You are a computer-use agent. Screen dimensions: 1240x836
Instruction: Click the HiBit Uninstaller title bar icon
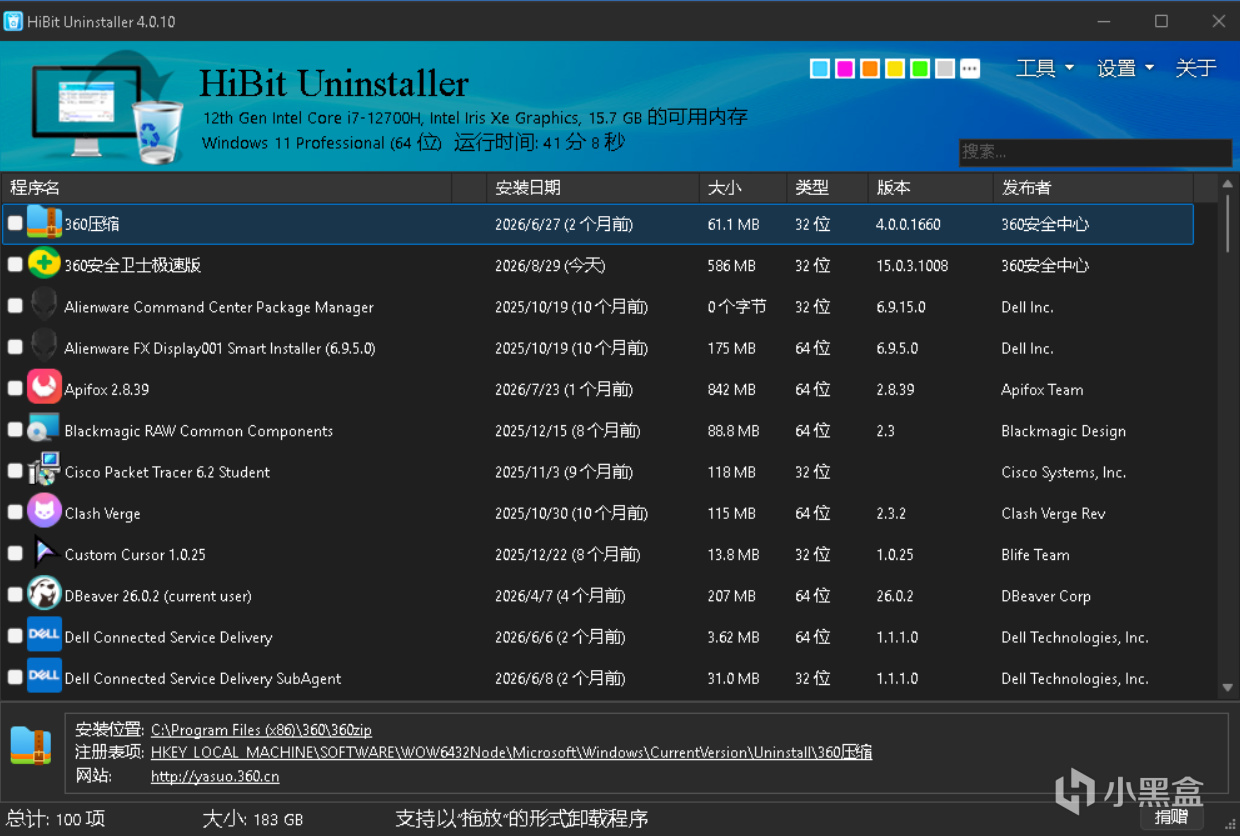13,21
